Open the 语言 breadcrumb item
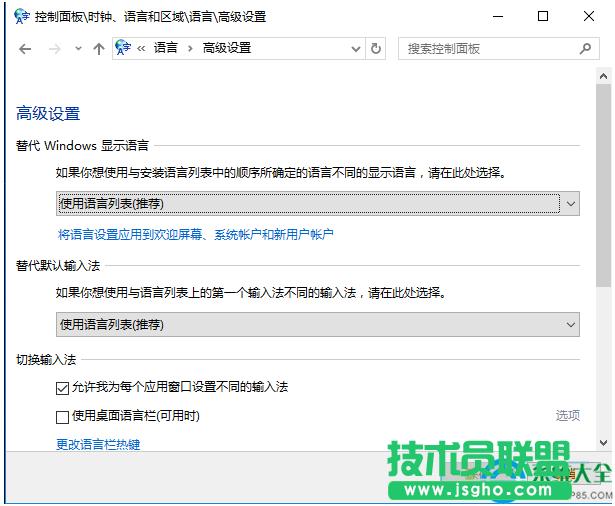The width and height of the screenshot is (615, 506). [x=166, y=48]
